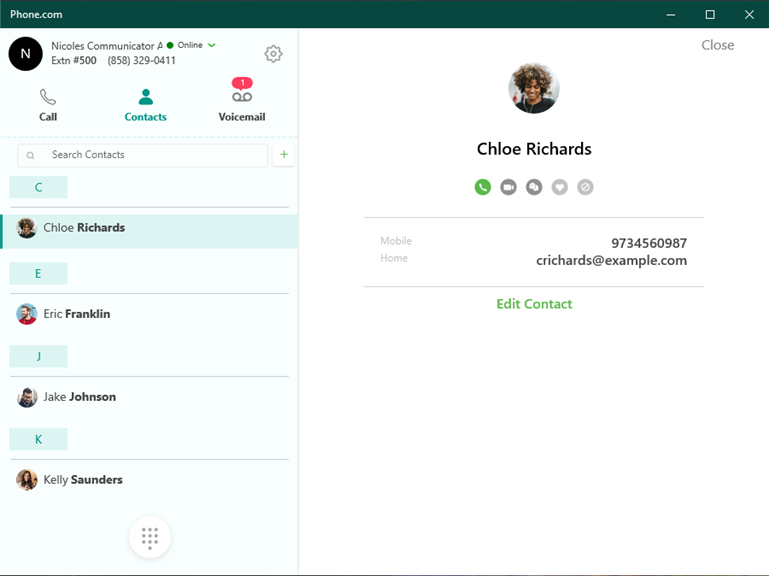
Task: Click the Nicoles Communicator account name
Action: 107,46
